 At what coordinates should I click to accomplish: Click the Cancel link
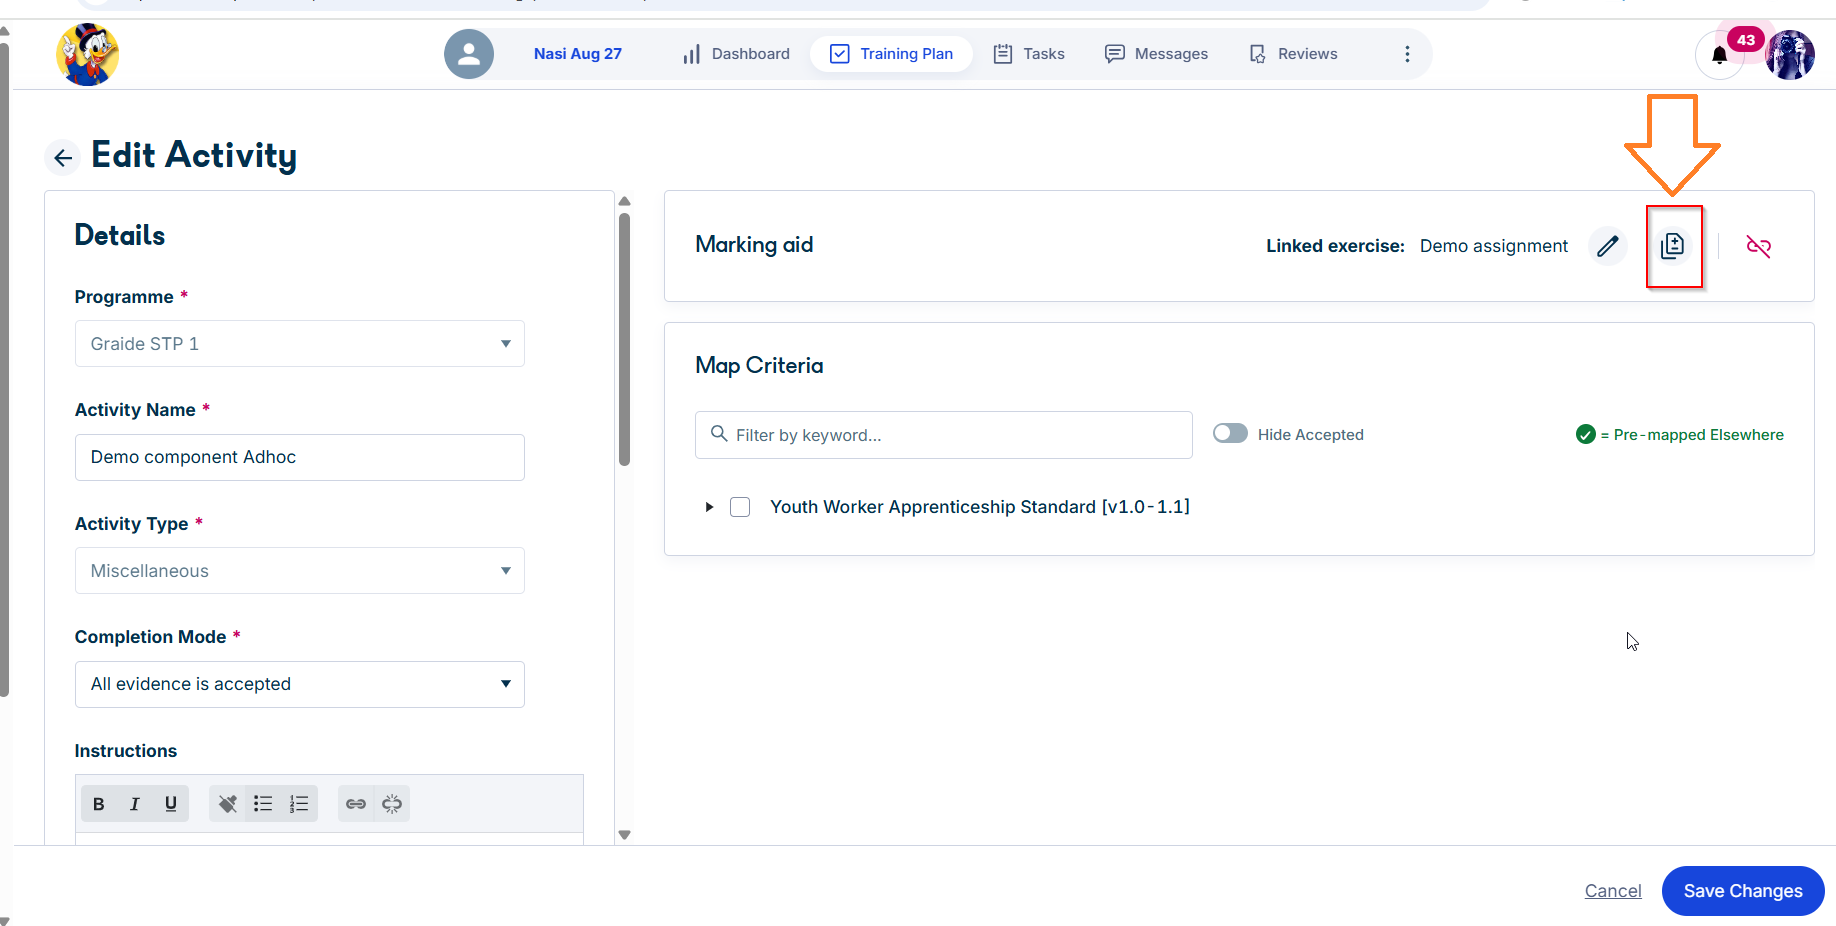coord(1613,891)
